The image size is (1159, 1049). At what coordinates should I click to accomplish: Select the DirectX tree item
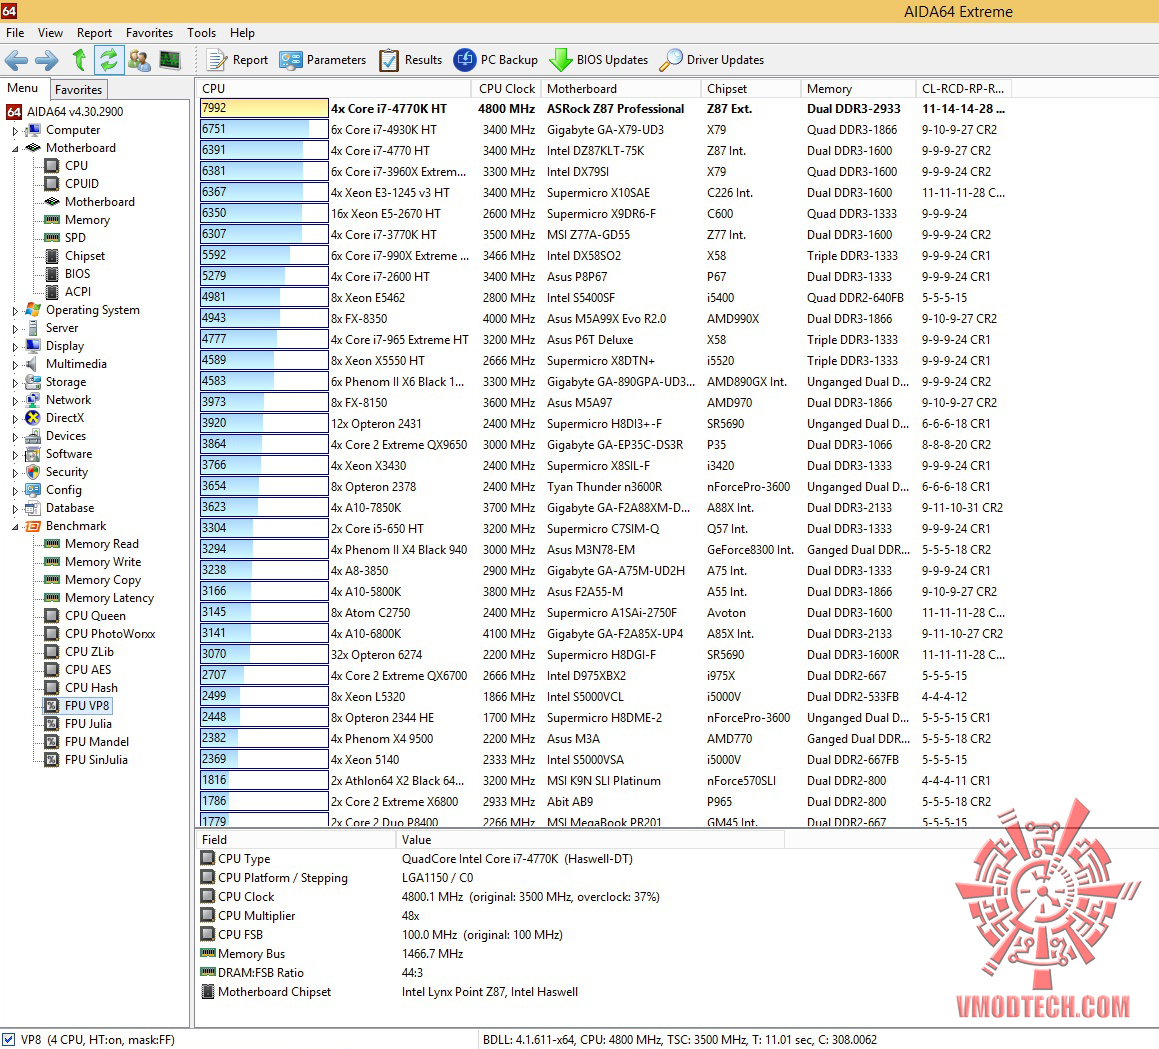[x=65, y=418]
